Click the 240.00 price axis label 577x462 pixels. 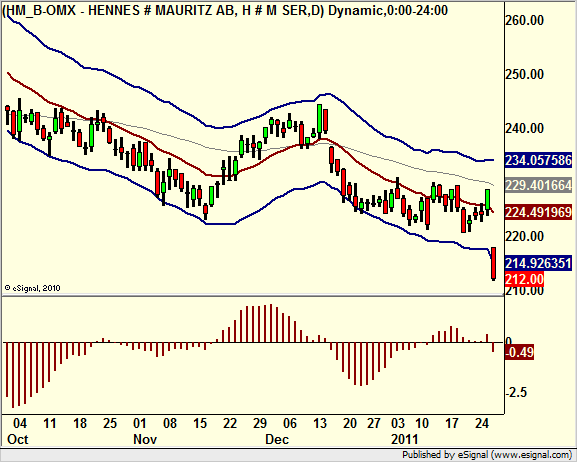[x=524, y=128]
